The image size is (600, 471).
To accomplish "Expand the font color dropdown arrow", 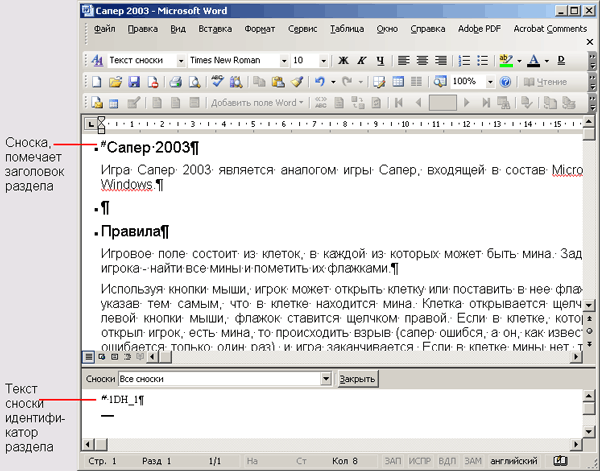I will [x=547, y=60].
